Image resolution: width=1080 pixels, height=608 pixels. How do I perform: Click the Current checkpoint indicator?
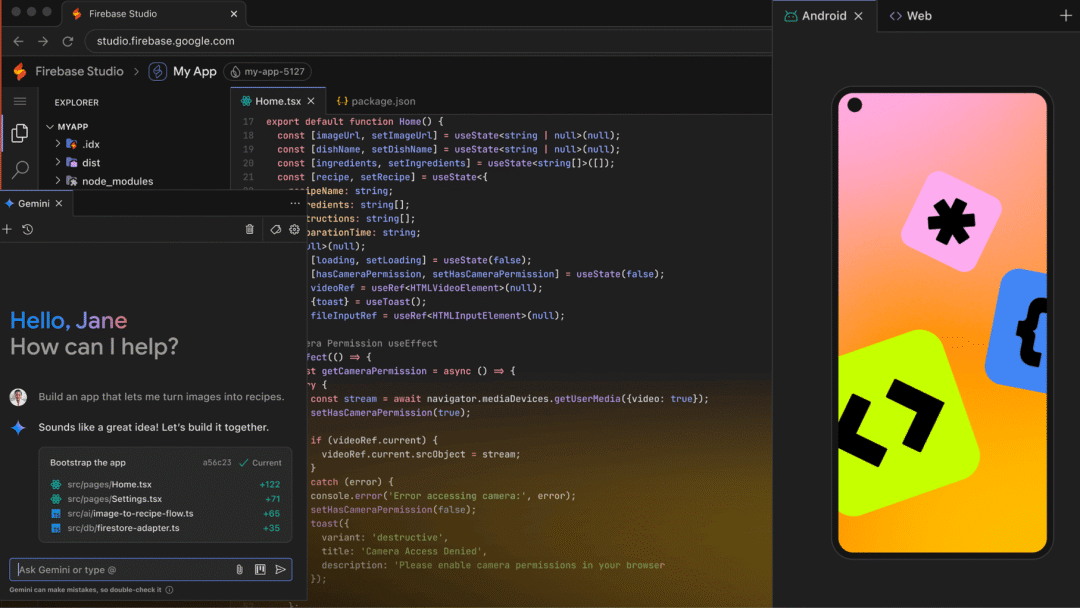[260, 463]
